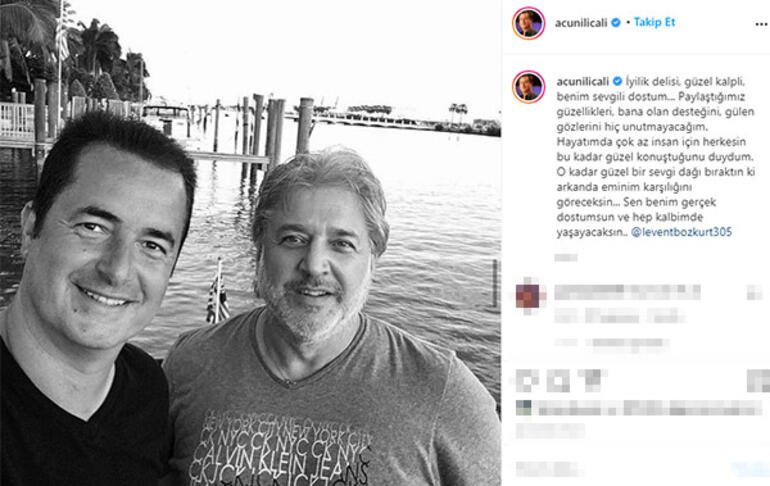Click the blurred commenter's username
Screen dimensions: 770x486
pyautogui.click(x=589, y=292)
